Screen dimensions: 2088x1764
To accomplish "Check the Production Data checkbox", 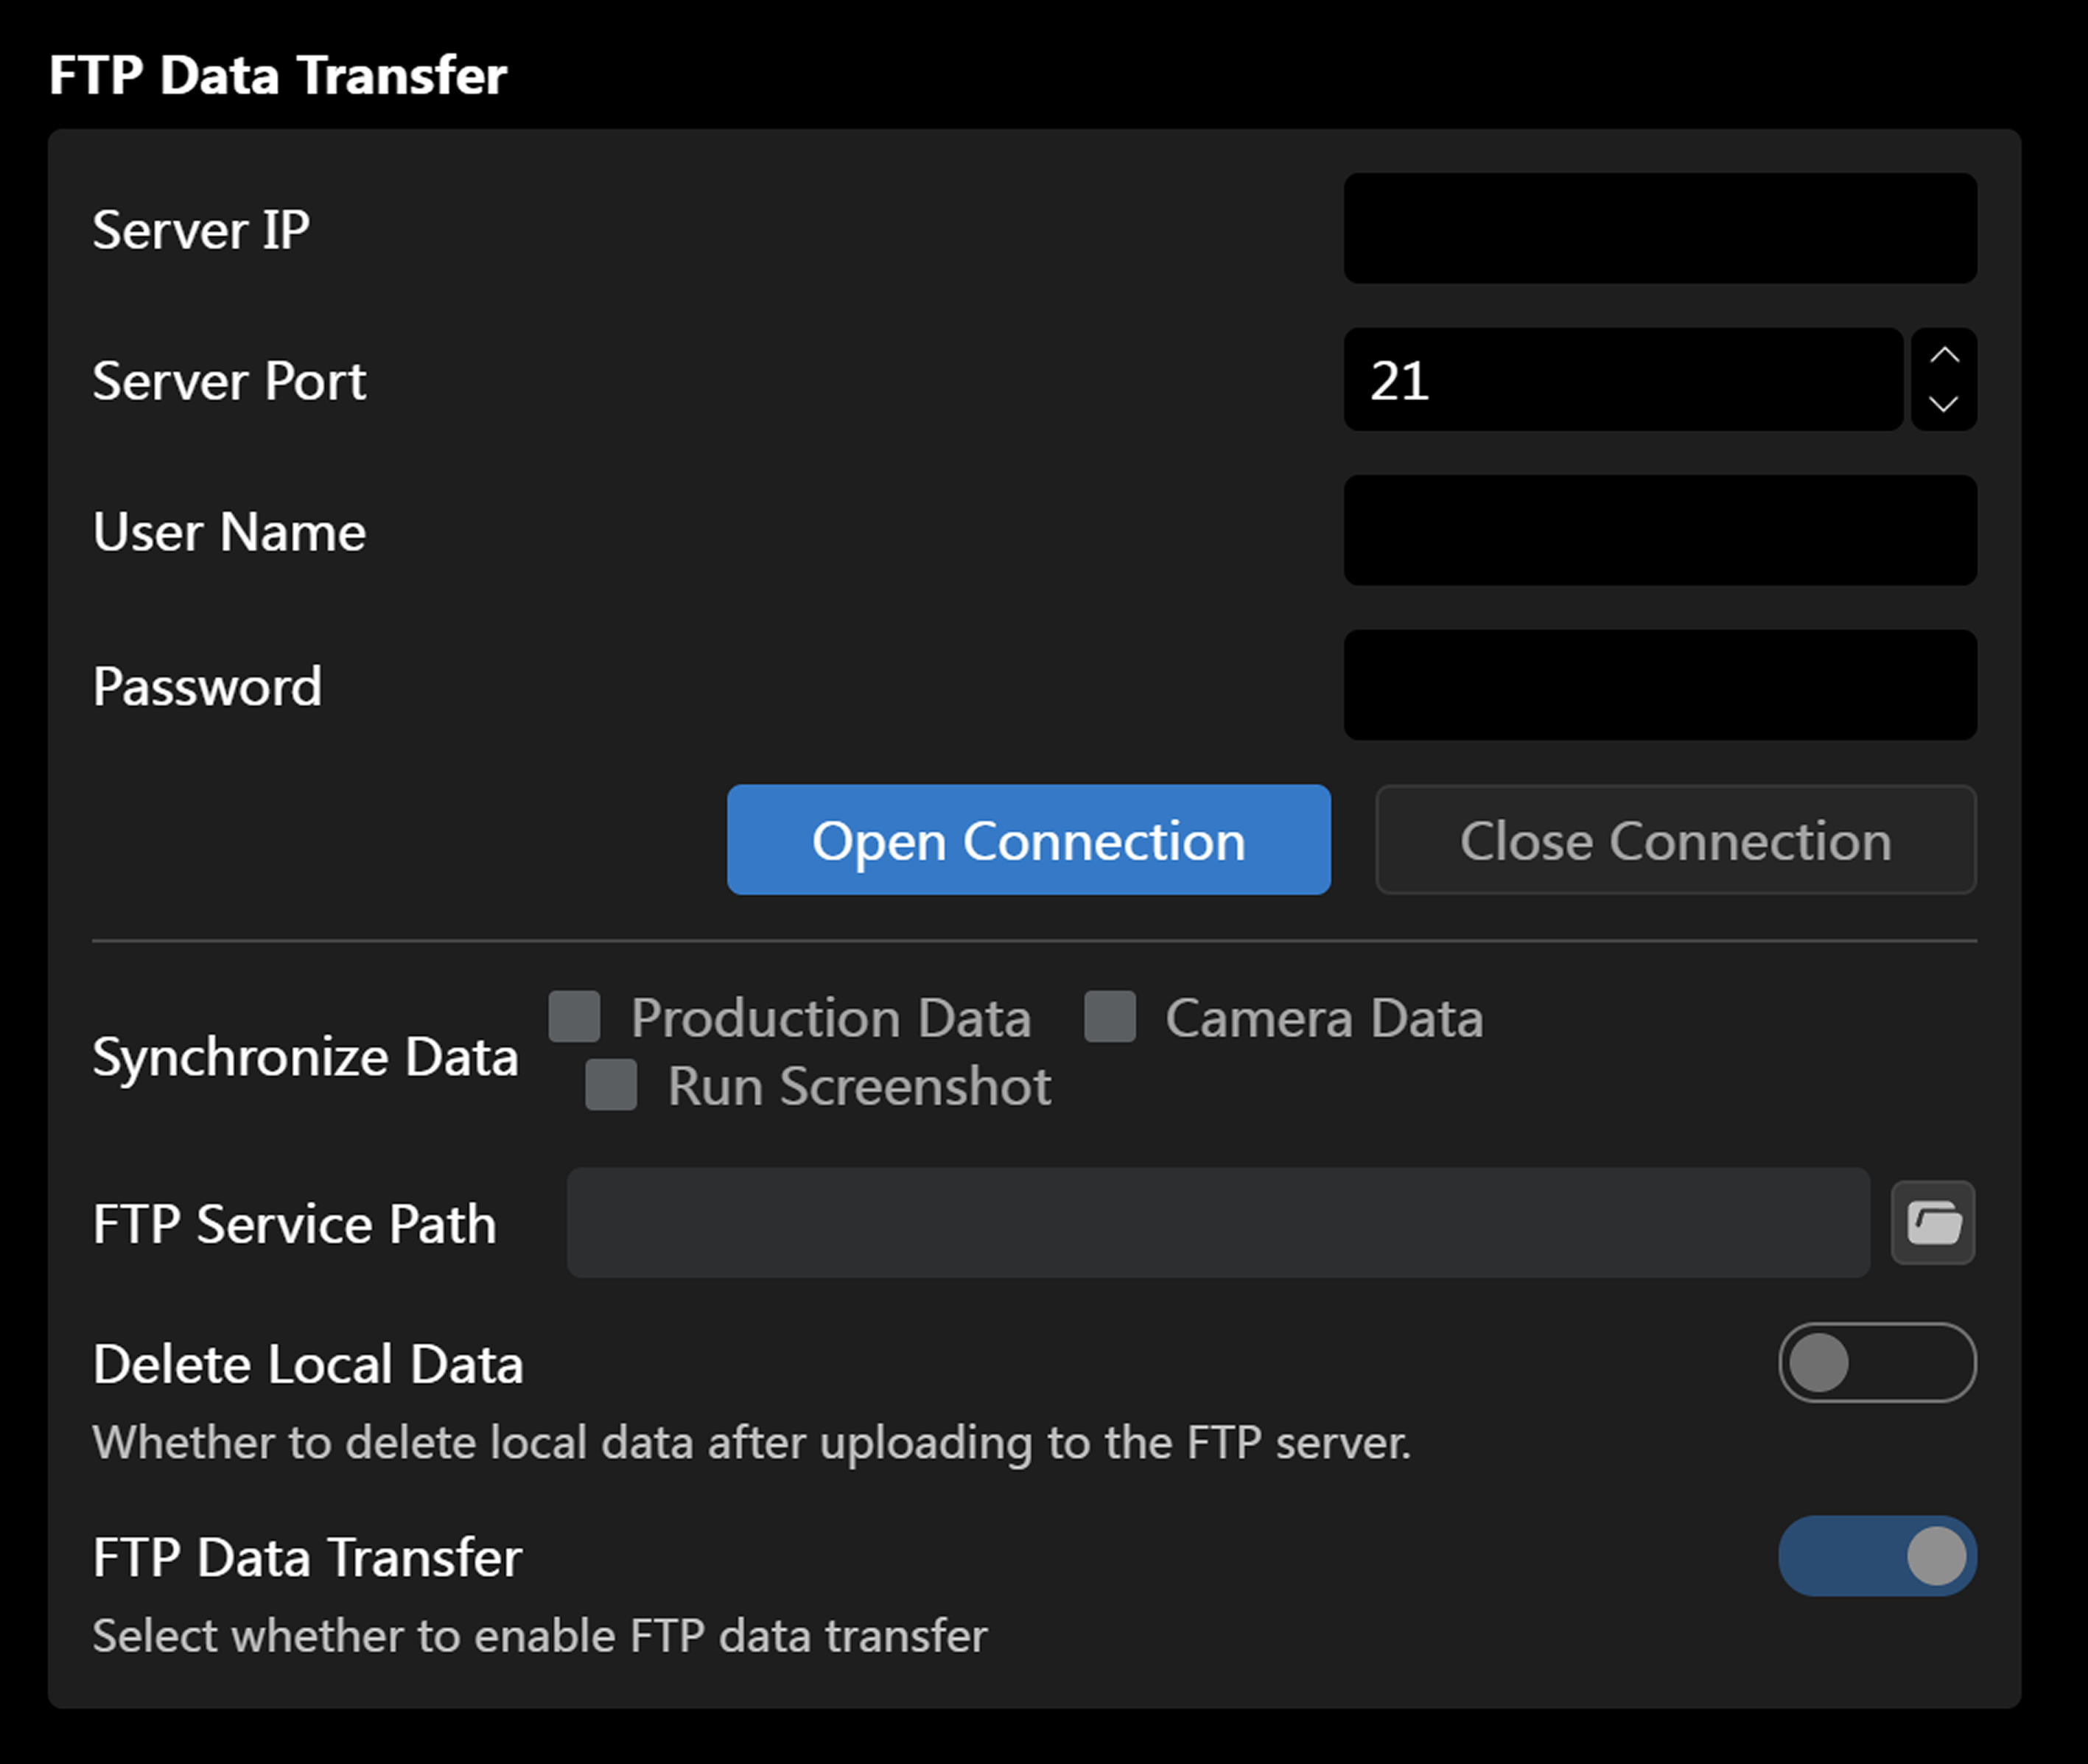I will (575, 1017).
